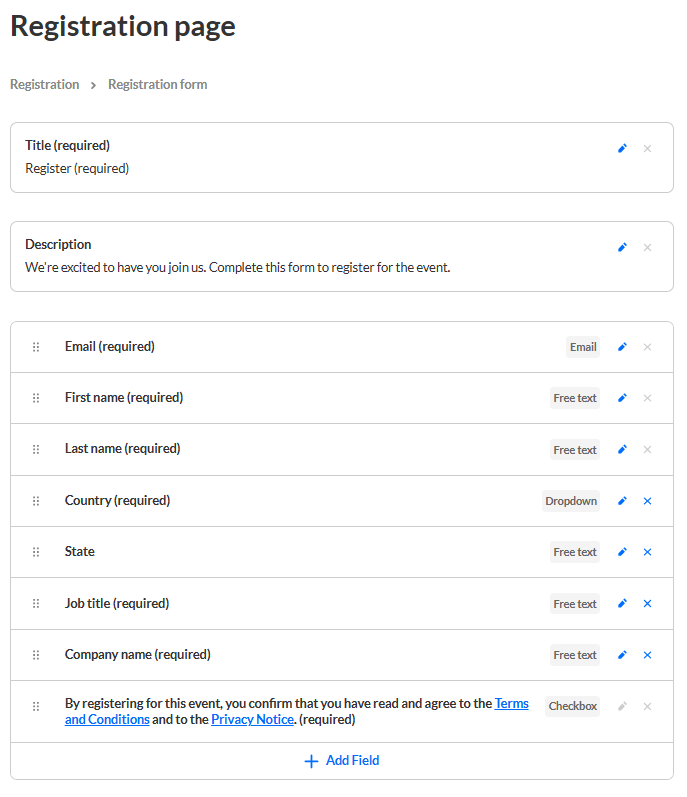687x797 pixels.
Task: Grab the drag handle for Email row
Action: tap(36, 347)
